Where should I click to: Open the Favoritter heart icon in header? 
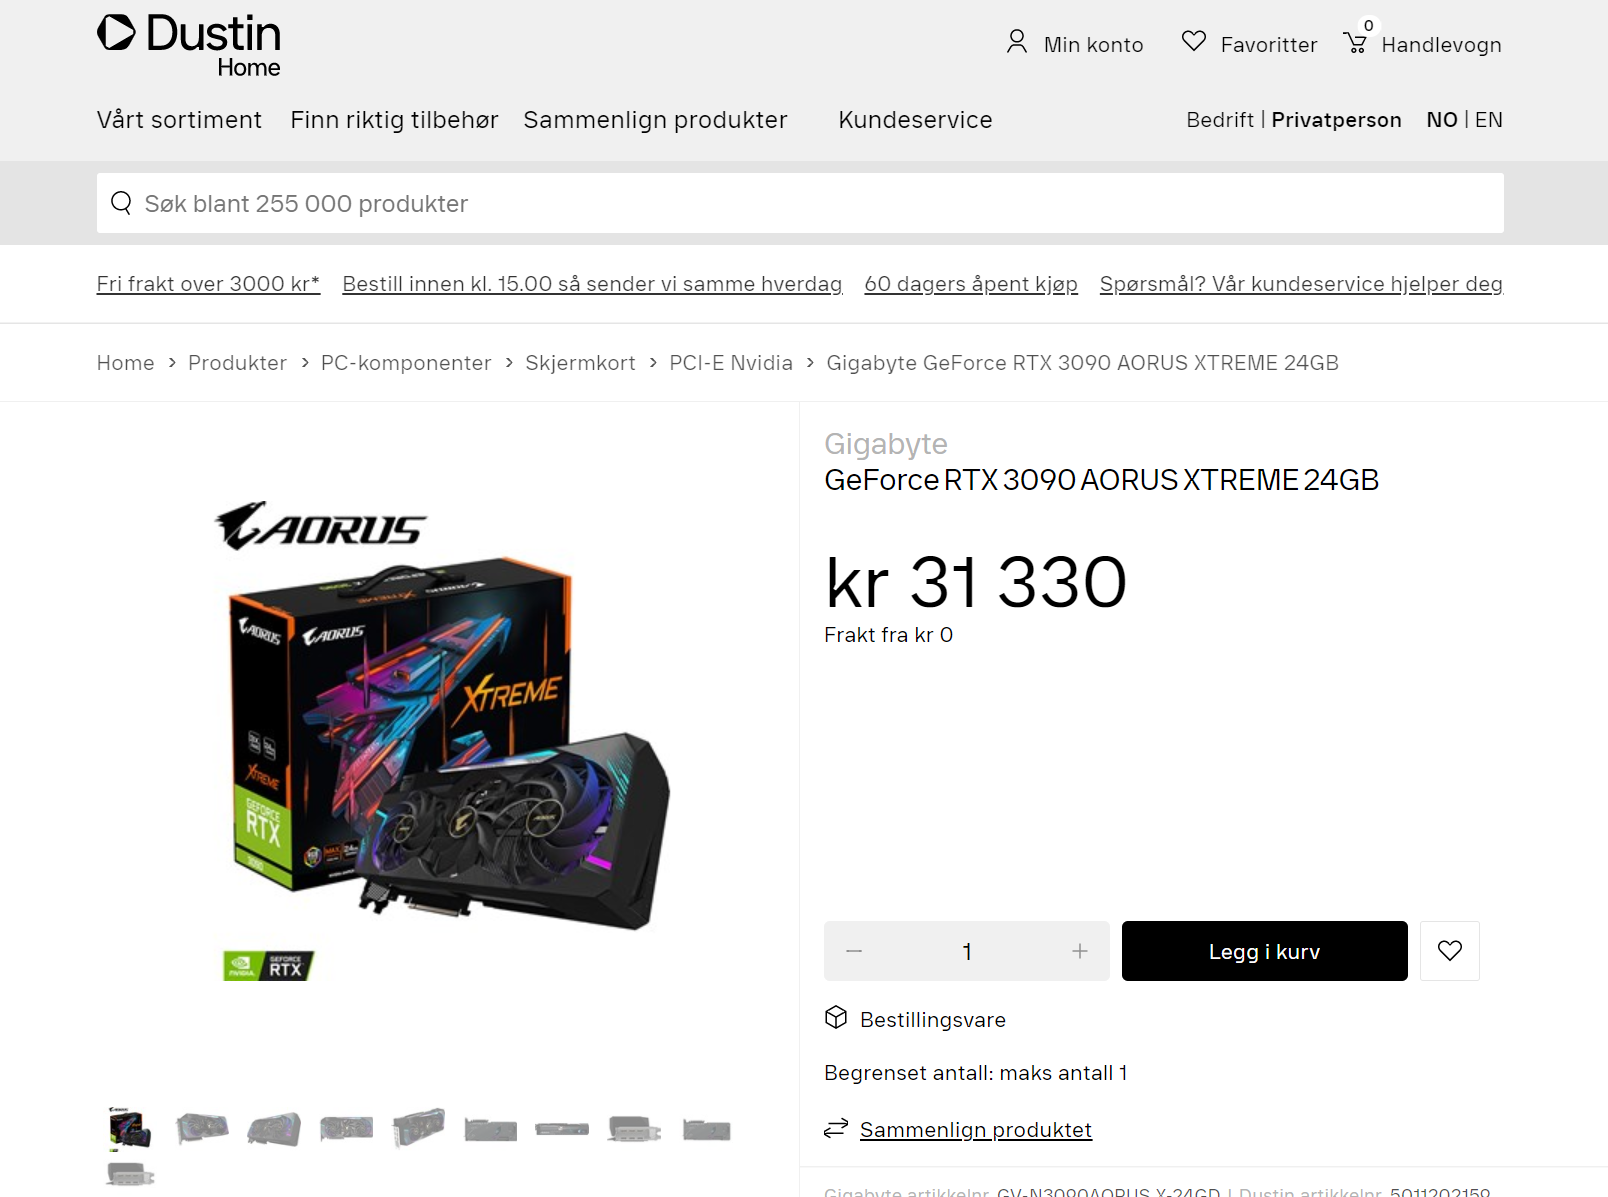1193,41
